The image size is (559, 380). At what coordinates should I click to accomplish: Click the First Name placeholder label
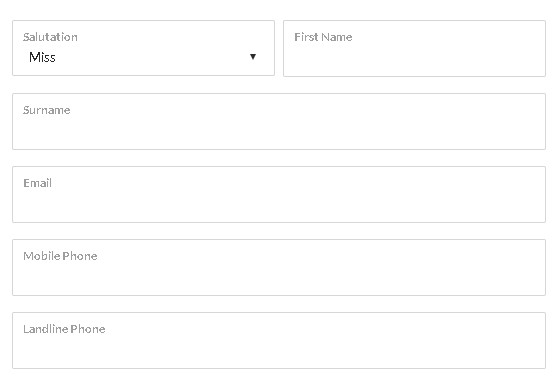tap(323, 37)
